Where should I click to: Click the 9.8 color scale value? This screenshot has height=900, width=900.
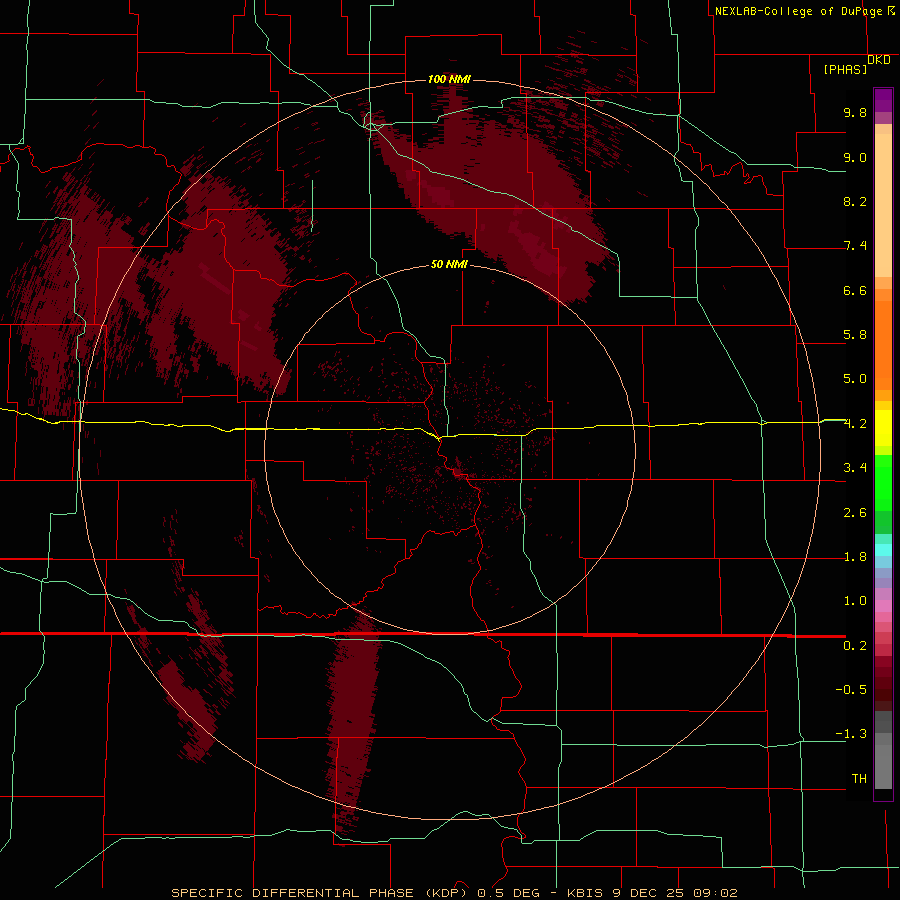click(x=855, y=112)
